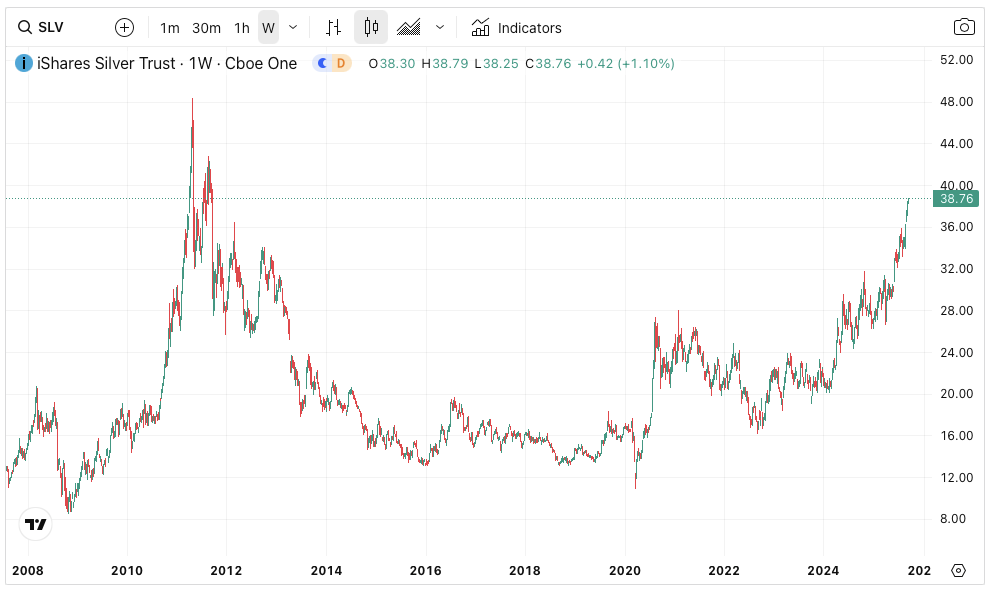Click the 38.76 current price label
The image size is (990, 591).
(x=956, y=199)
